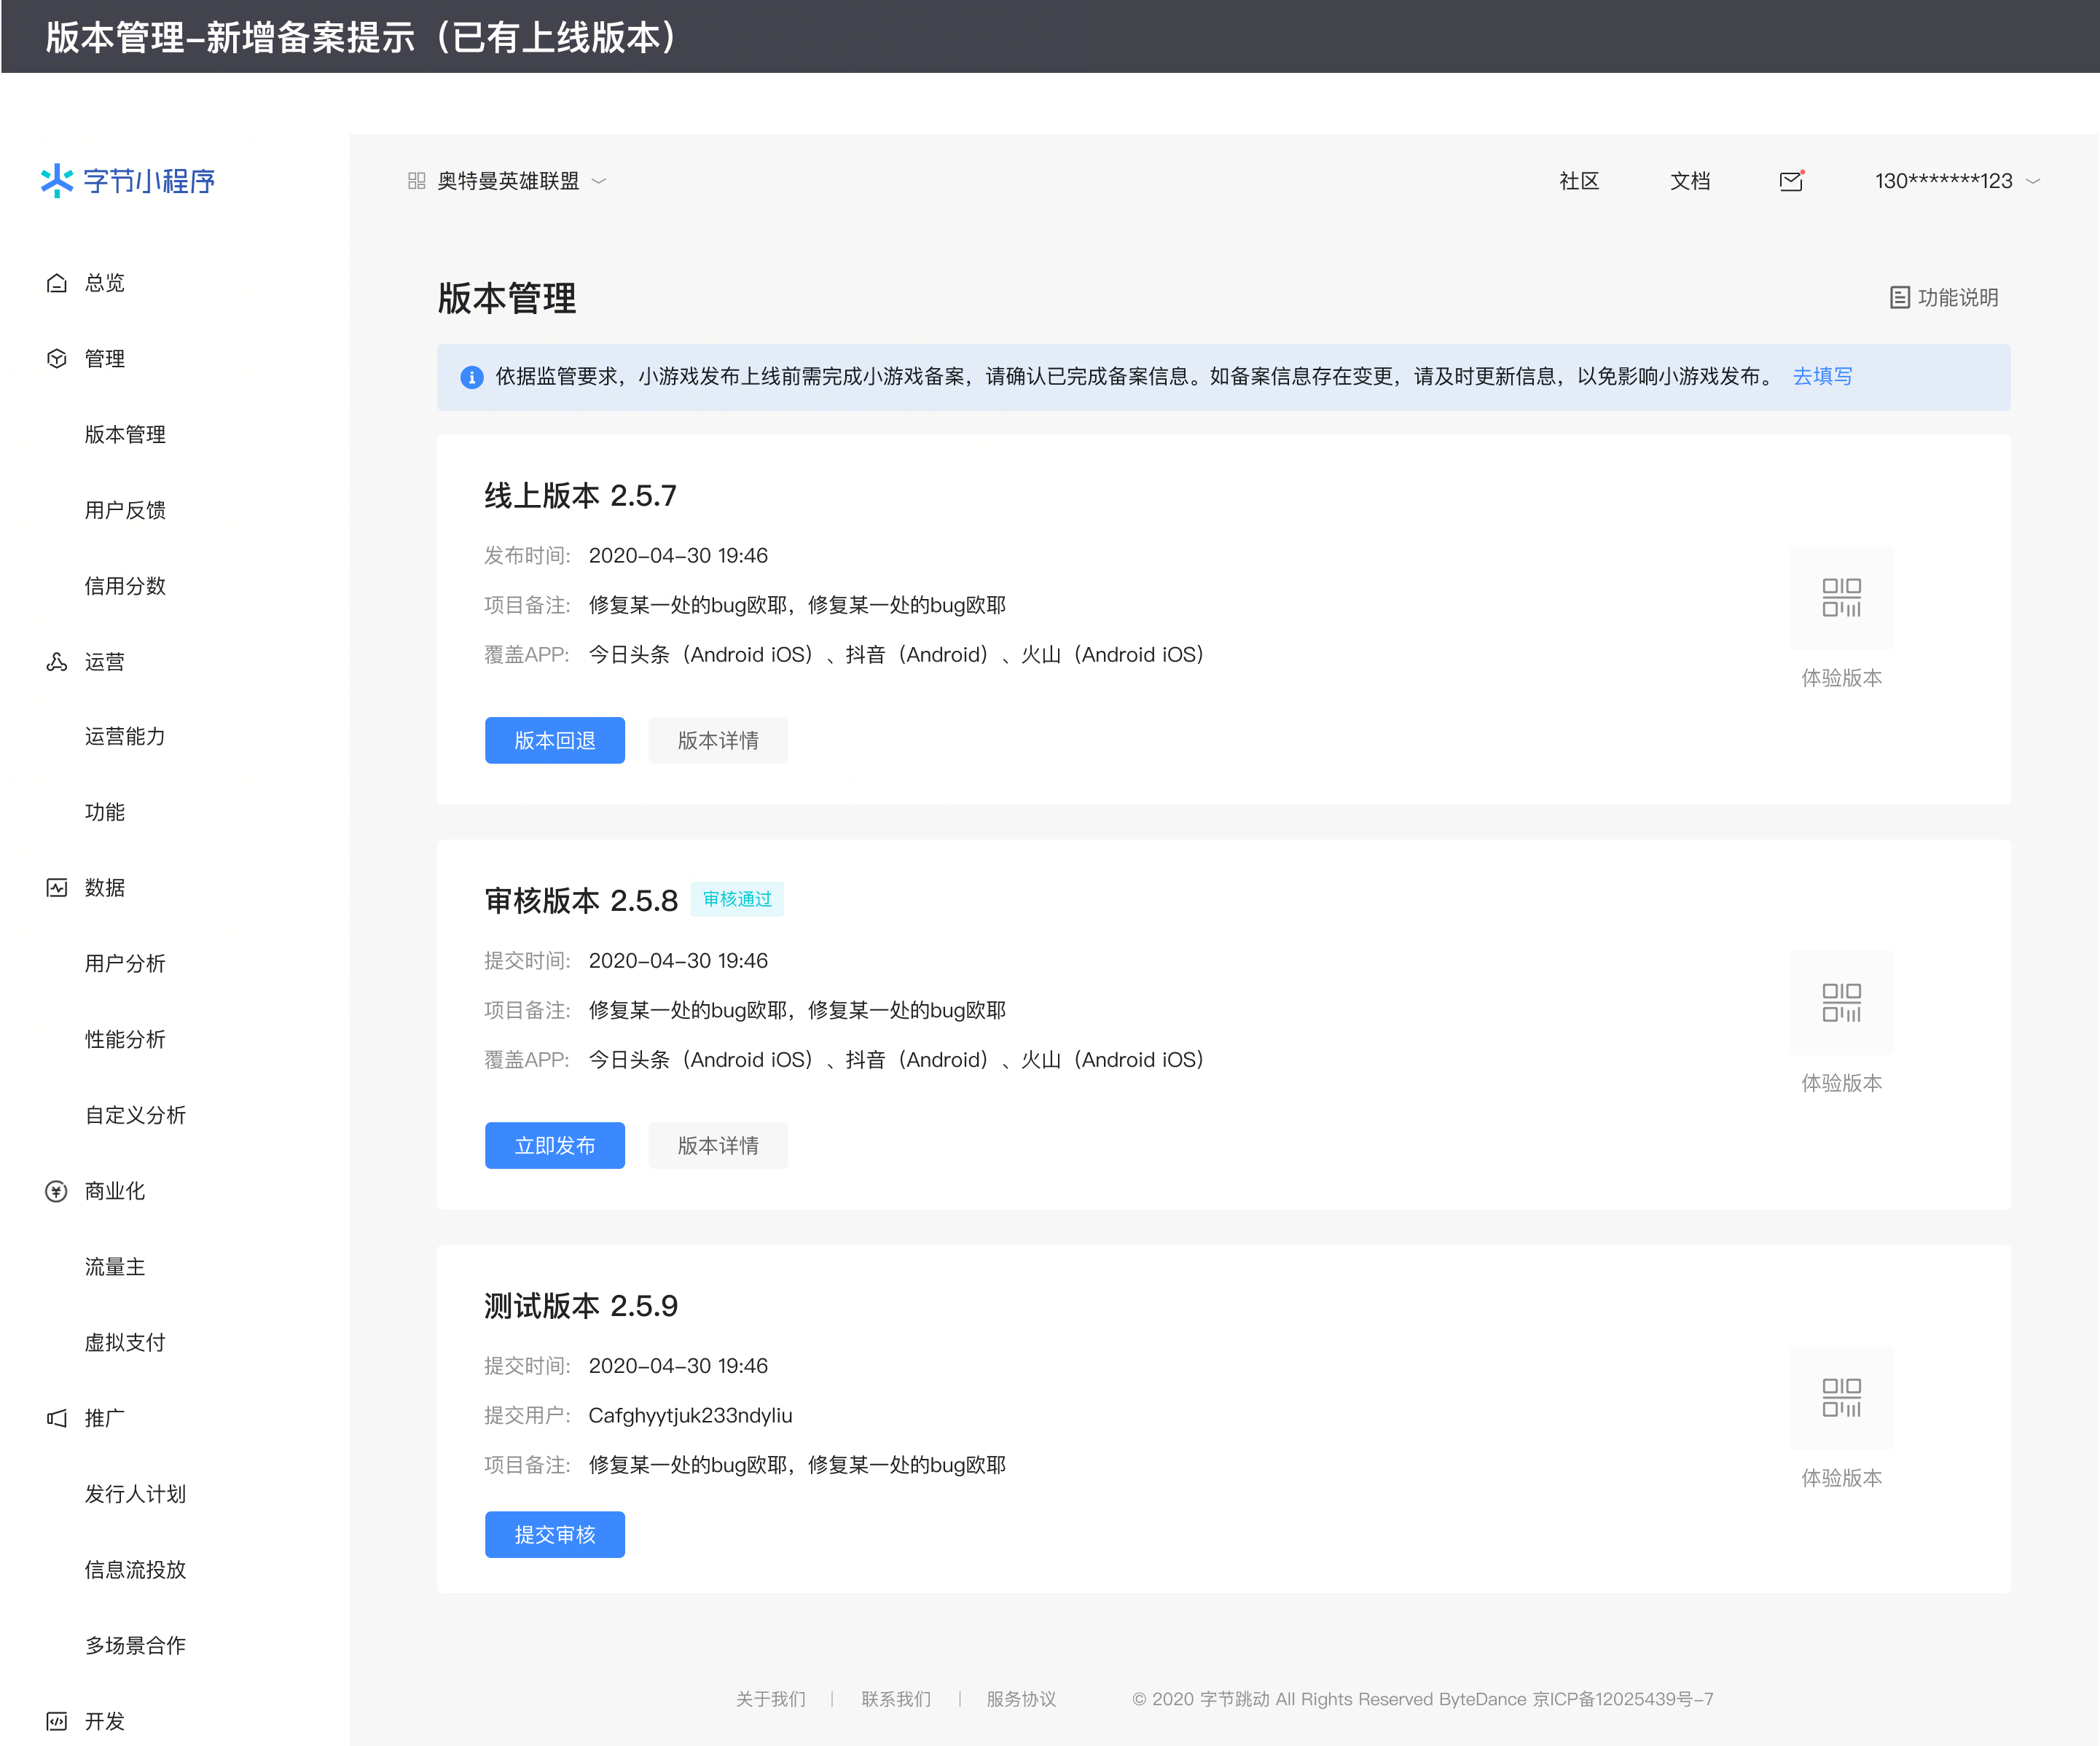Select 总览 in the sidebar
Viewport: 2100px width, 1746px height.
pyautogui.click(x=104, y=283)
